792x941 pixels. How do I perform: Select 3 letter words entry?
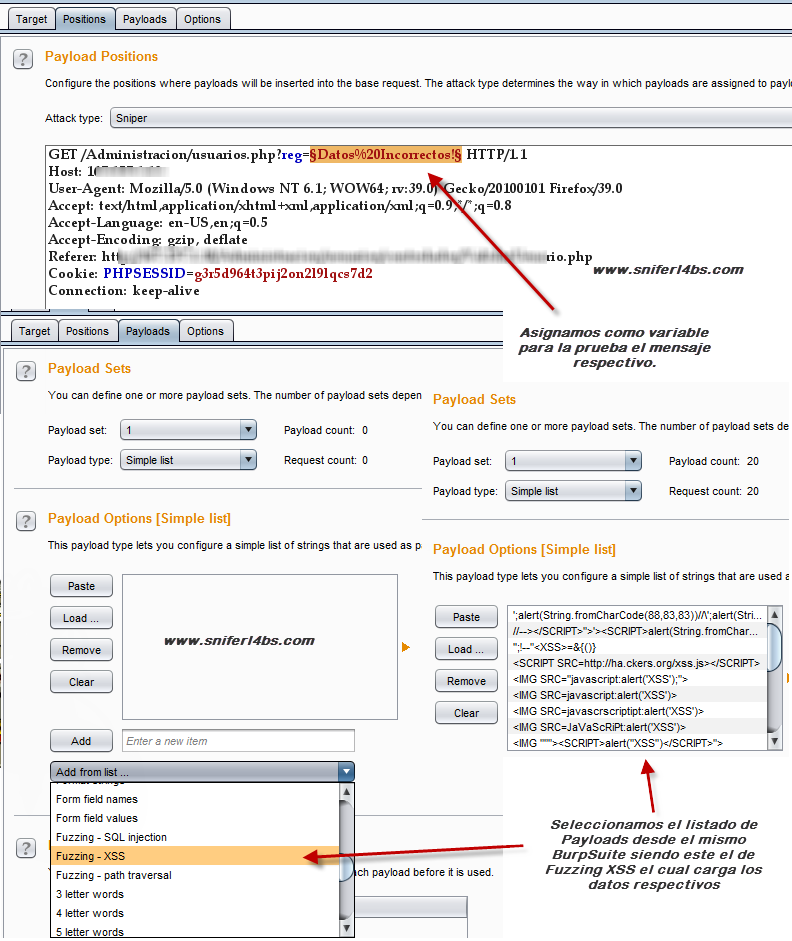tap(196, 894)
